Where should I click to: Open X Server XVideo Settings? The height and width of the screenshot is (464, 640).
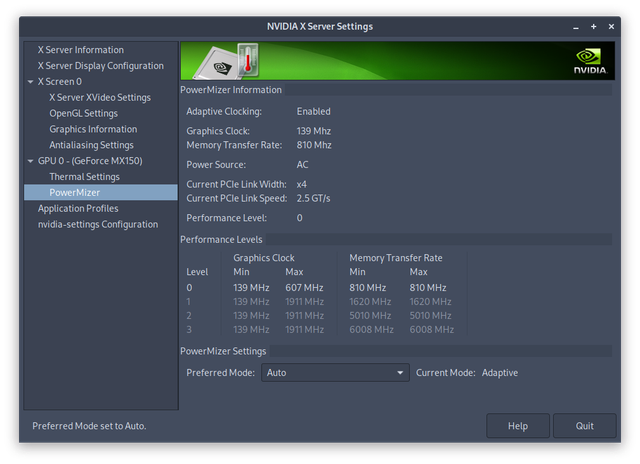(100, 98)
